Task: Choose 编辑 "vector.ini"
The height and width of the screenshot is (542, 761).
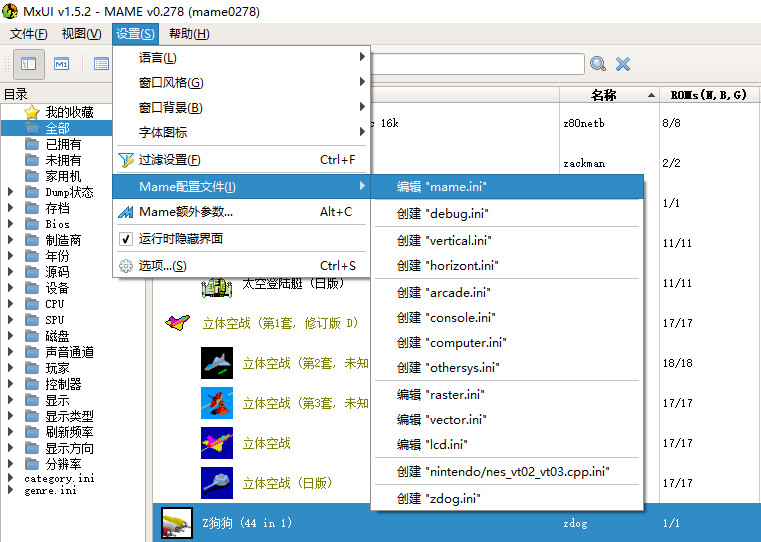Action: click(507, 420)
